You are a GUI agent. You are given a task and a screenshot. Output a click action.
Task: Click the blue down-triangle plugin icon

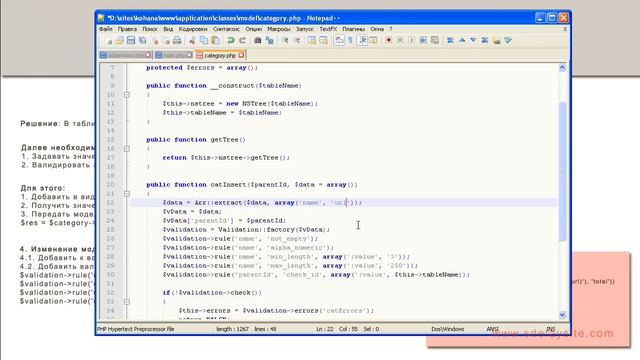[x=473, y=40]
